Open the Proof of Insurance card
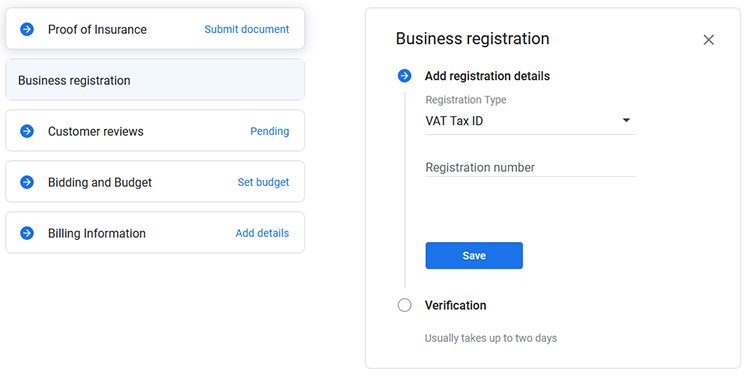The image size is (750, 380). (155, 29)
